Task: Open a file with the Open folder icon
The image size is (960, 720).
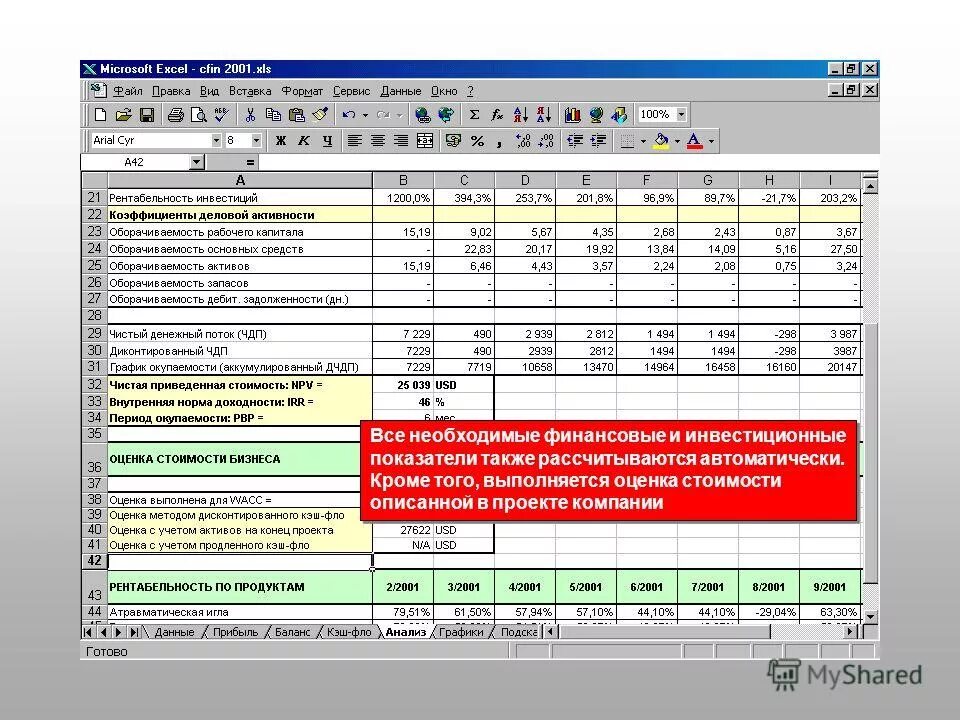Action: (124, 114)
